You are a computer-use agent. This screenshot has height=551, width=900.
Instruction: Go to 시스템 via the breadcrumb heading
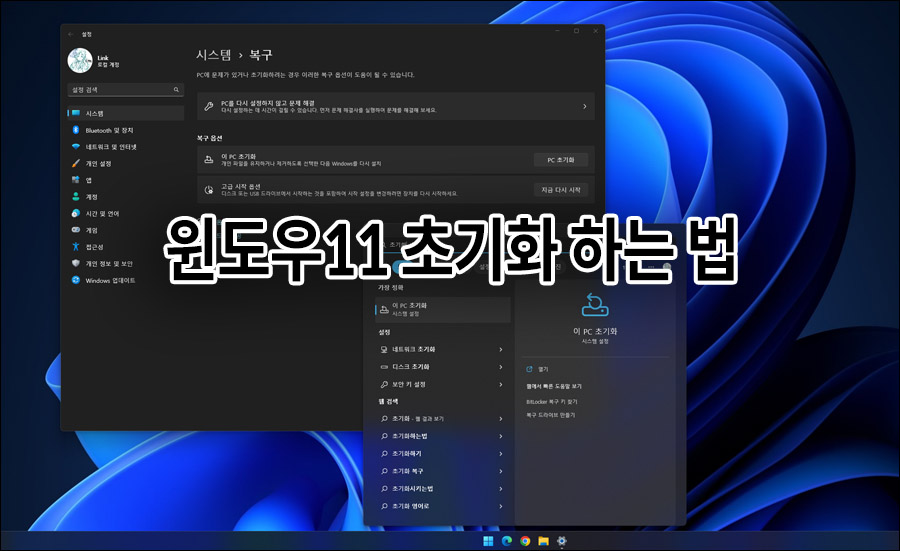pyautogui.click(x=214, y=55)
